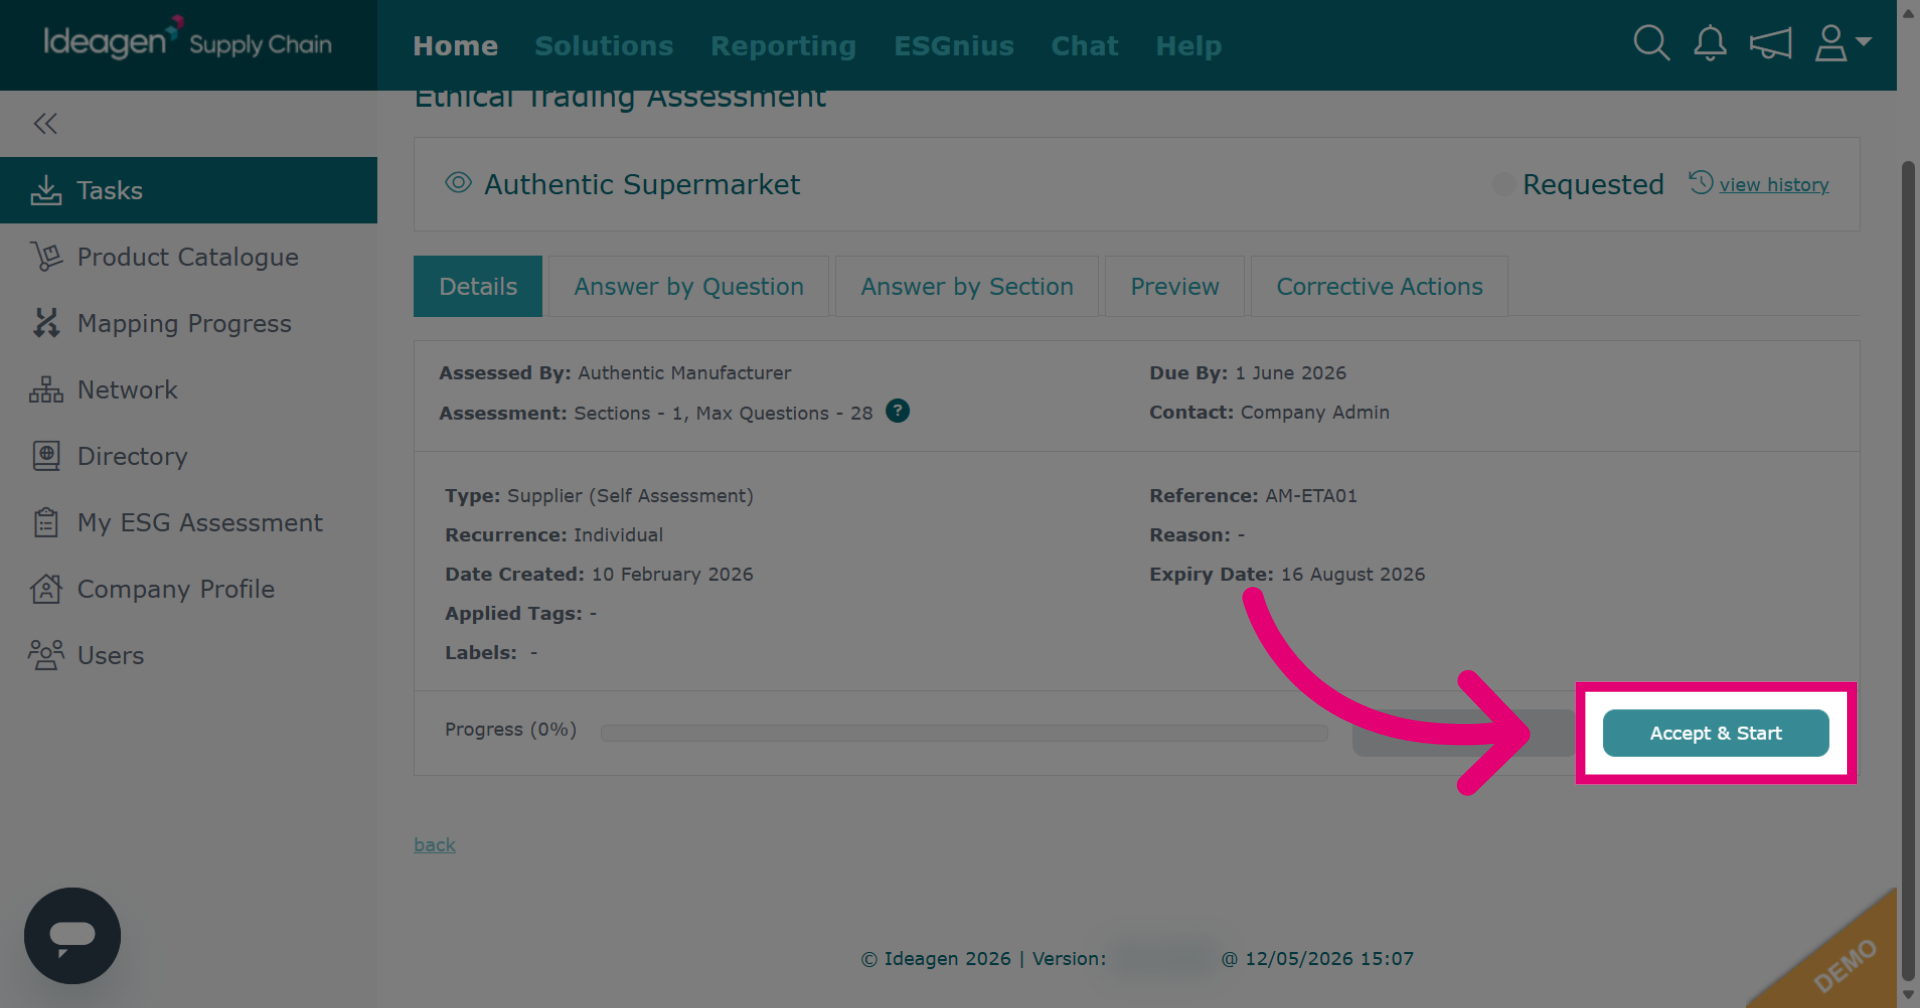Open the Reporting menu
Screen dimensions: 1920x1008
coord(783,46)
